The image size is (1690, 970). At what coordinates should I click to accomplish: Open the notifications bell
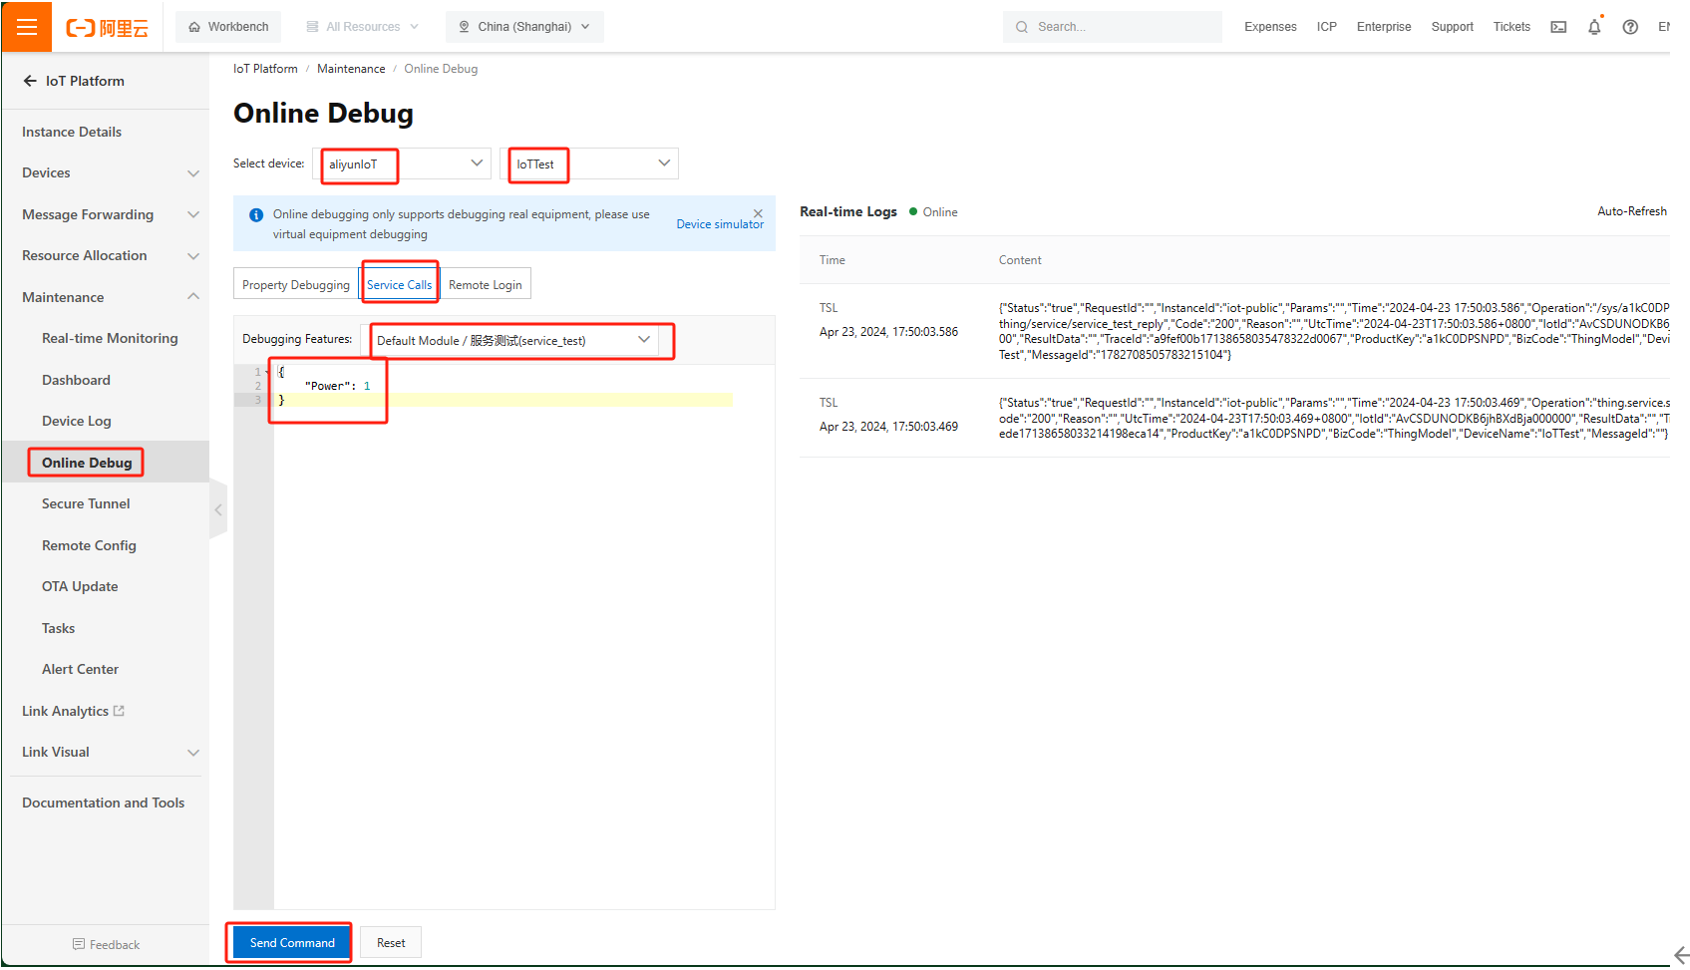tap(1594, 27)
